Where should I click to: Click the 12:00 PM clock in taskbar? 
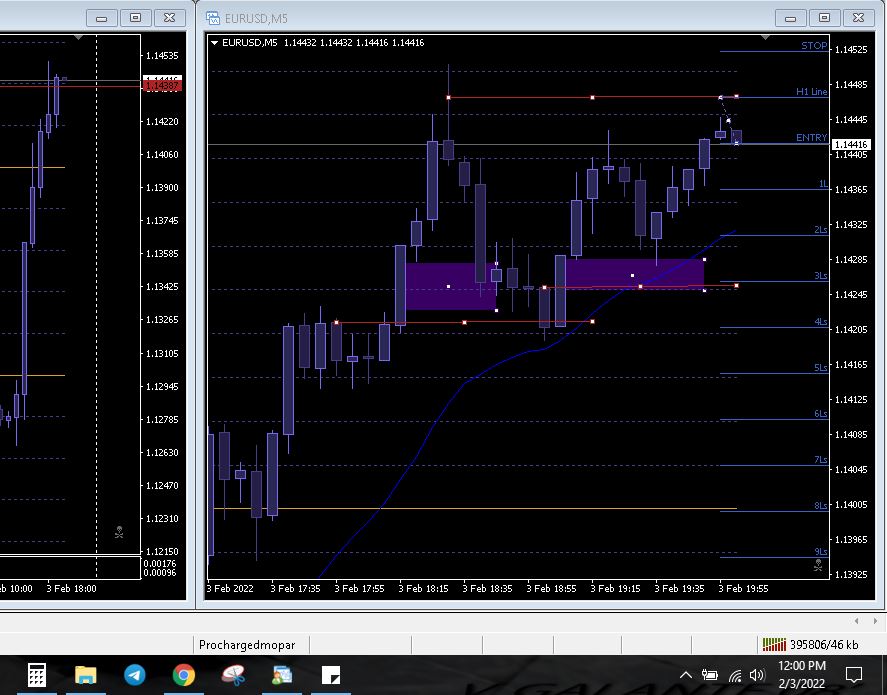pyautogui.click(x=802, y=666)
